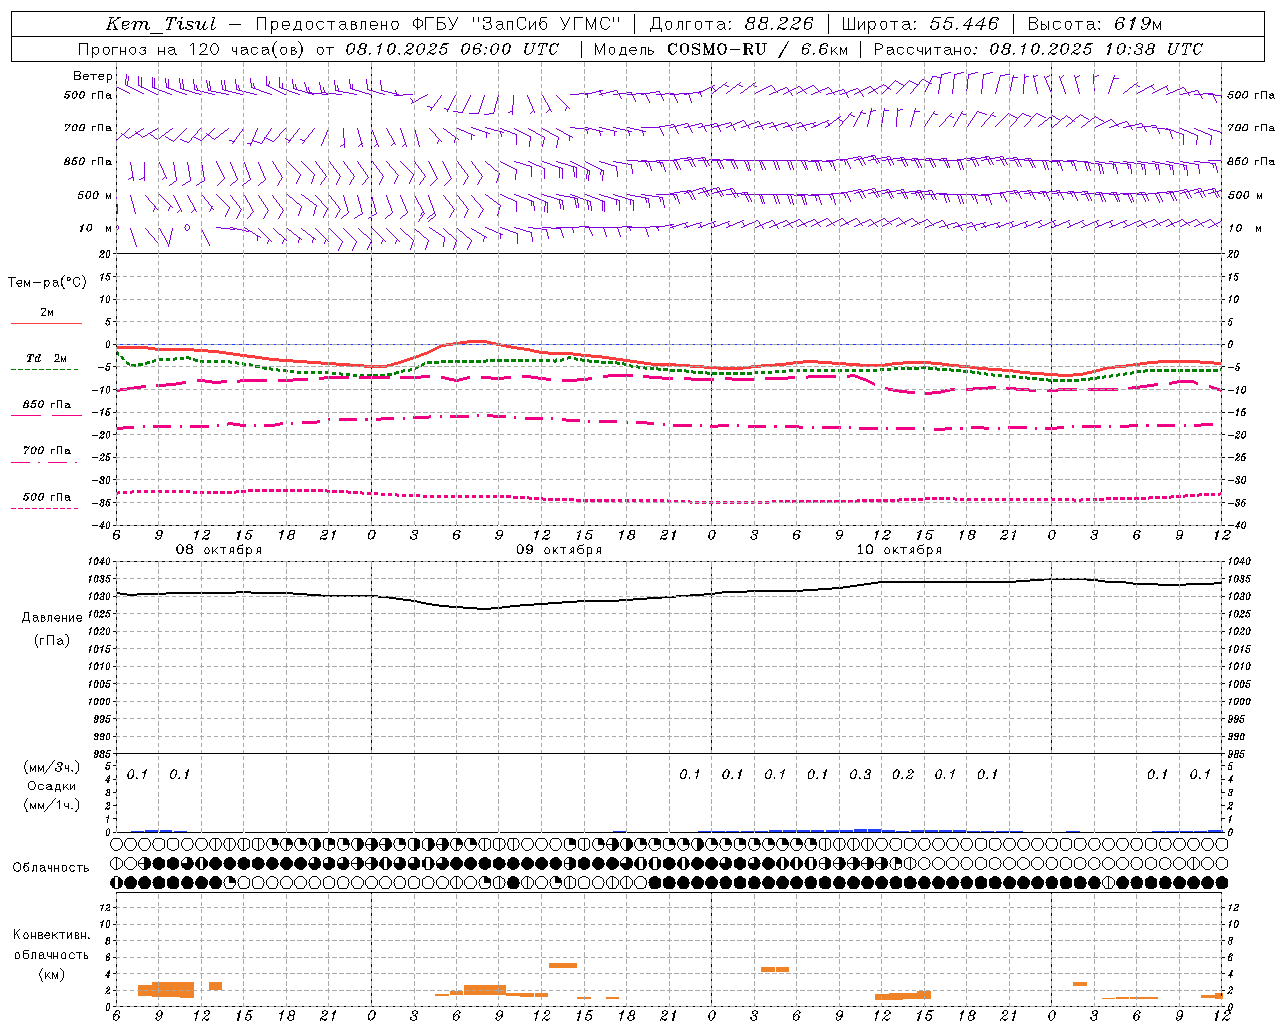Click the Рассчитано: 08.10.2025 10:38 UTC text
1280x1024 pixels.
click(x=1038, y=49)
